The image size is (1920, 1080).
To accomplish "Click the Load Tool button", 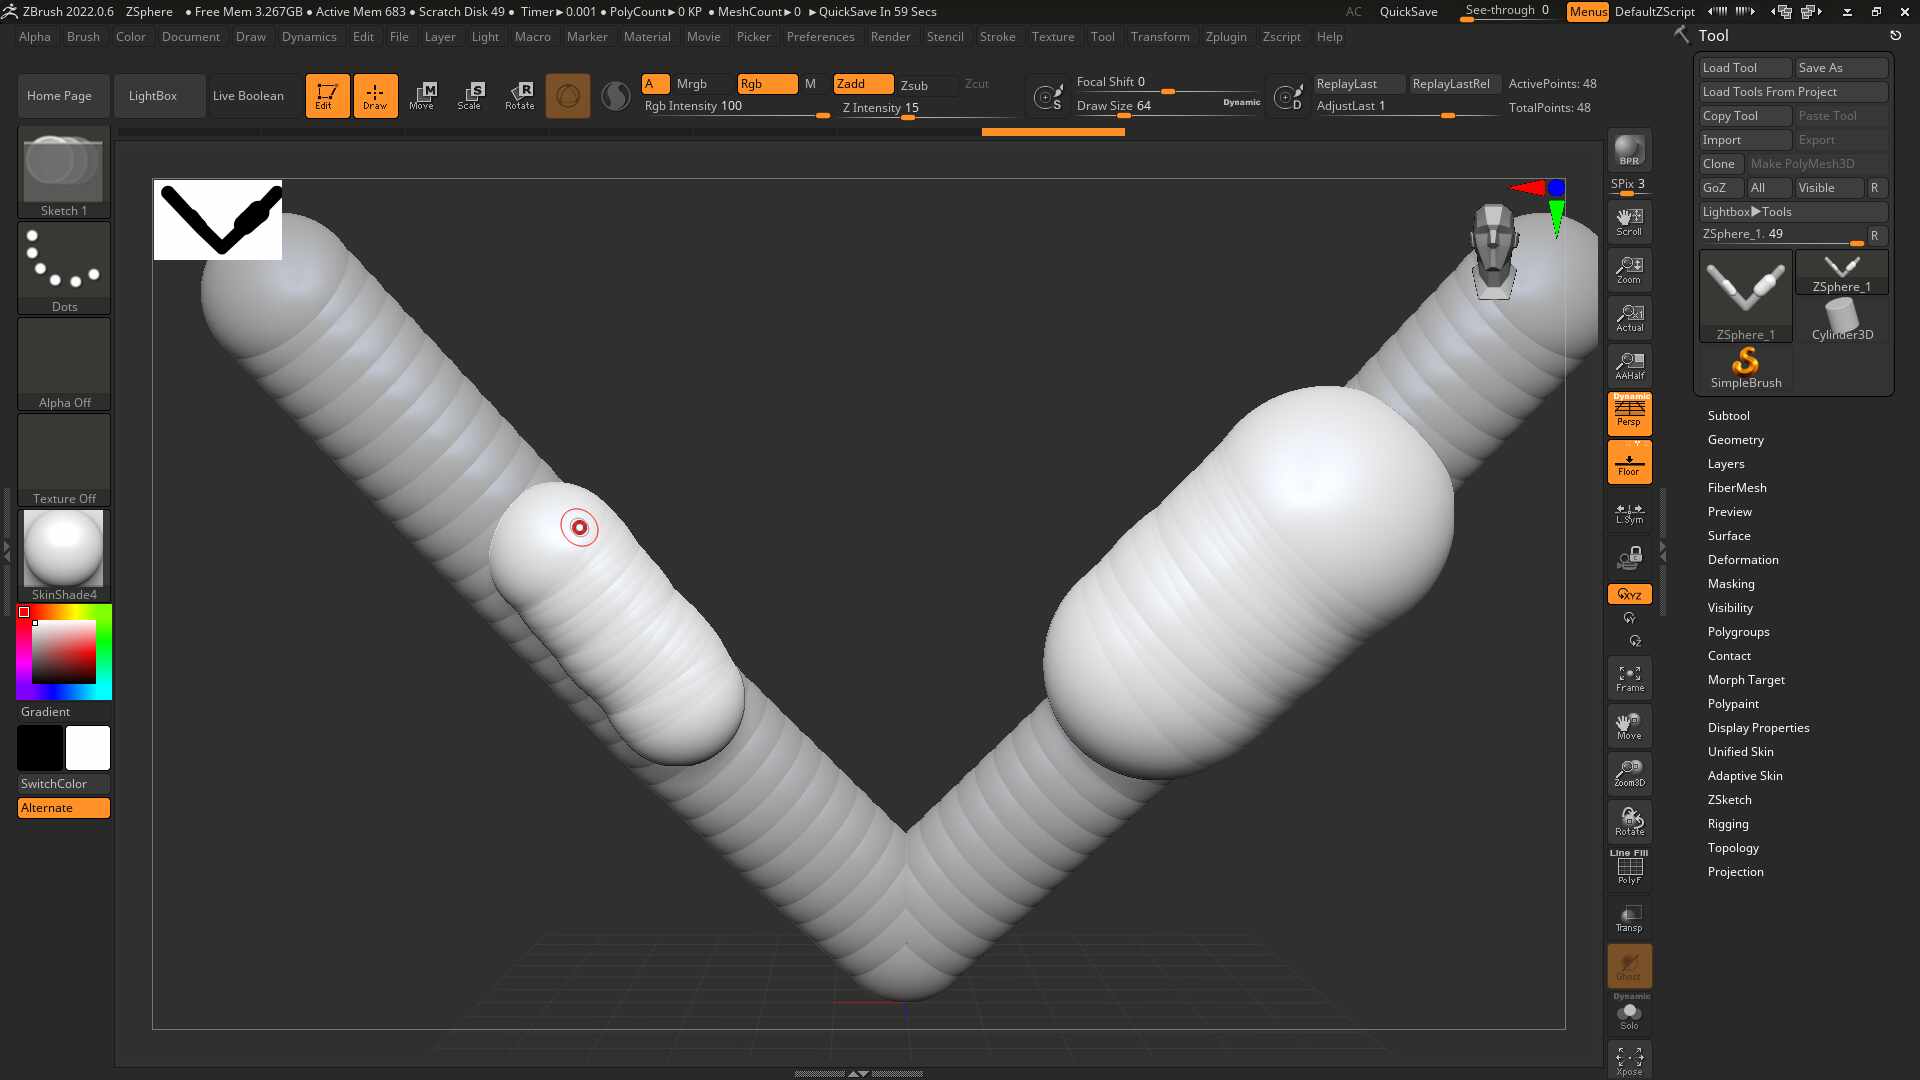I will point(1745,68).
